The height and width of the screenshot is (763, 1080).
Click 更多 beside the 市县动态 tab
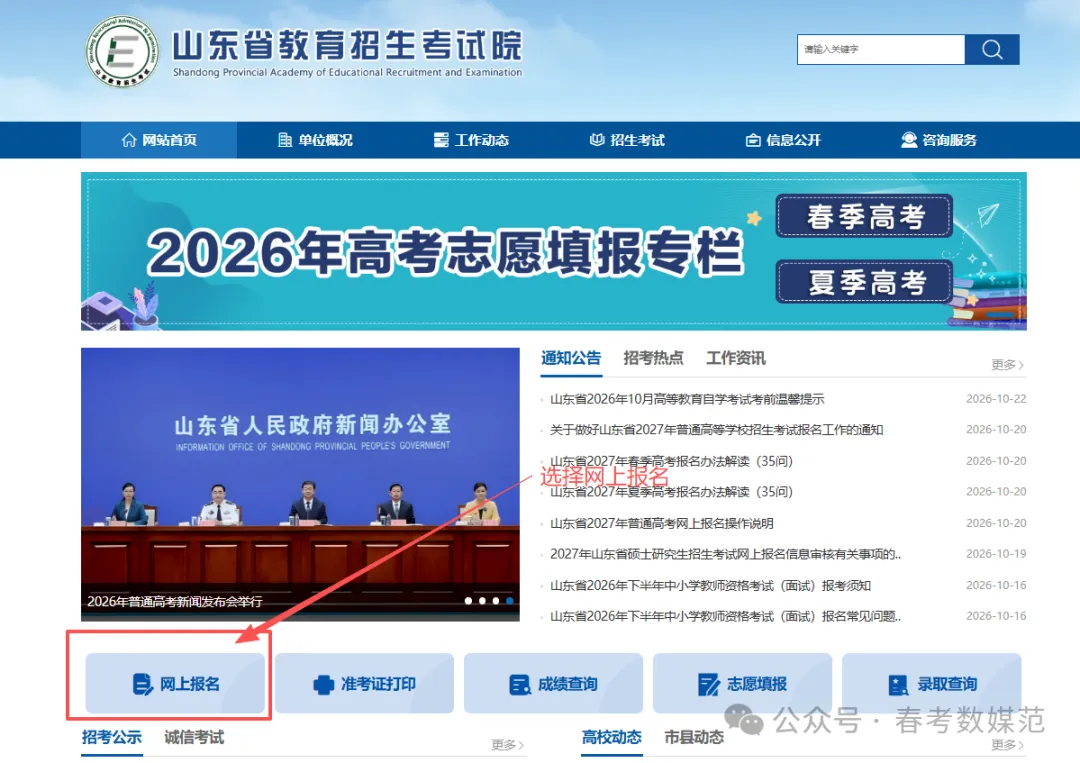point(1008,744)
